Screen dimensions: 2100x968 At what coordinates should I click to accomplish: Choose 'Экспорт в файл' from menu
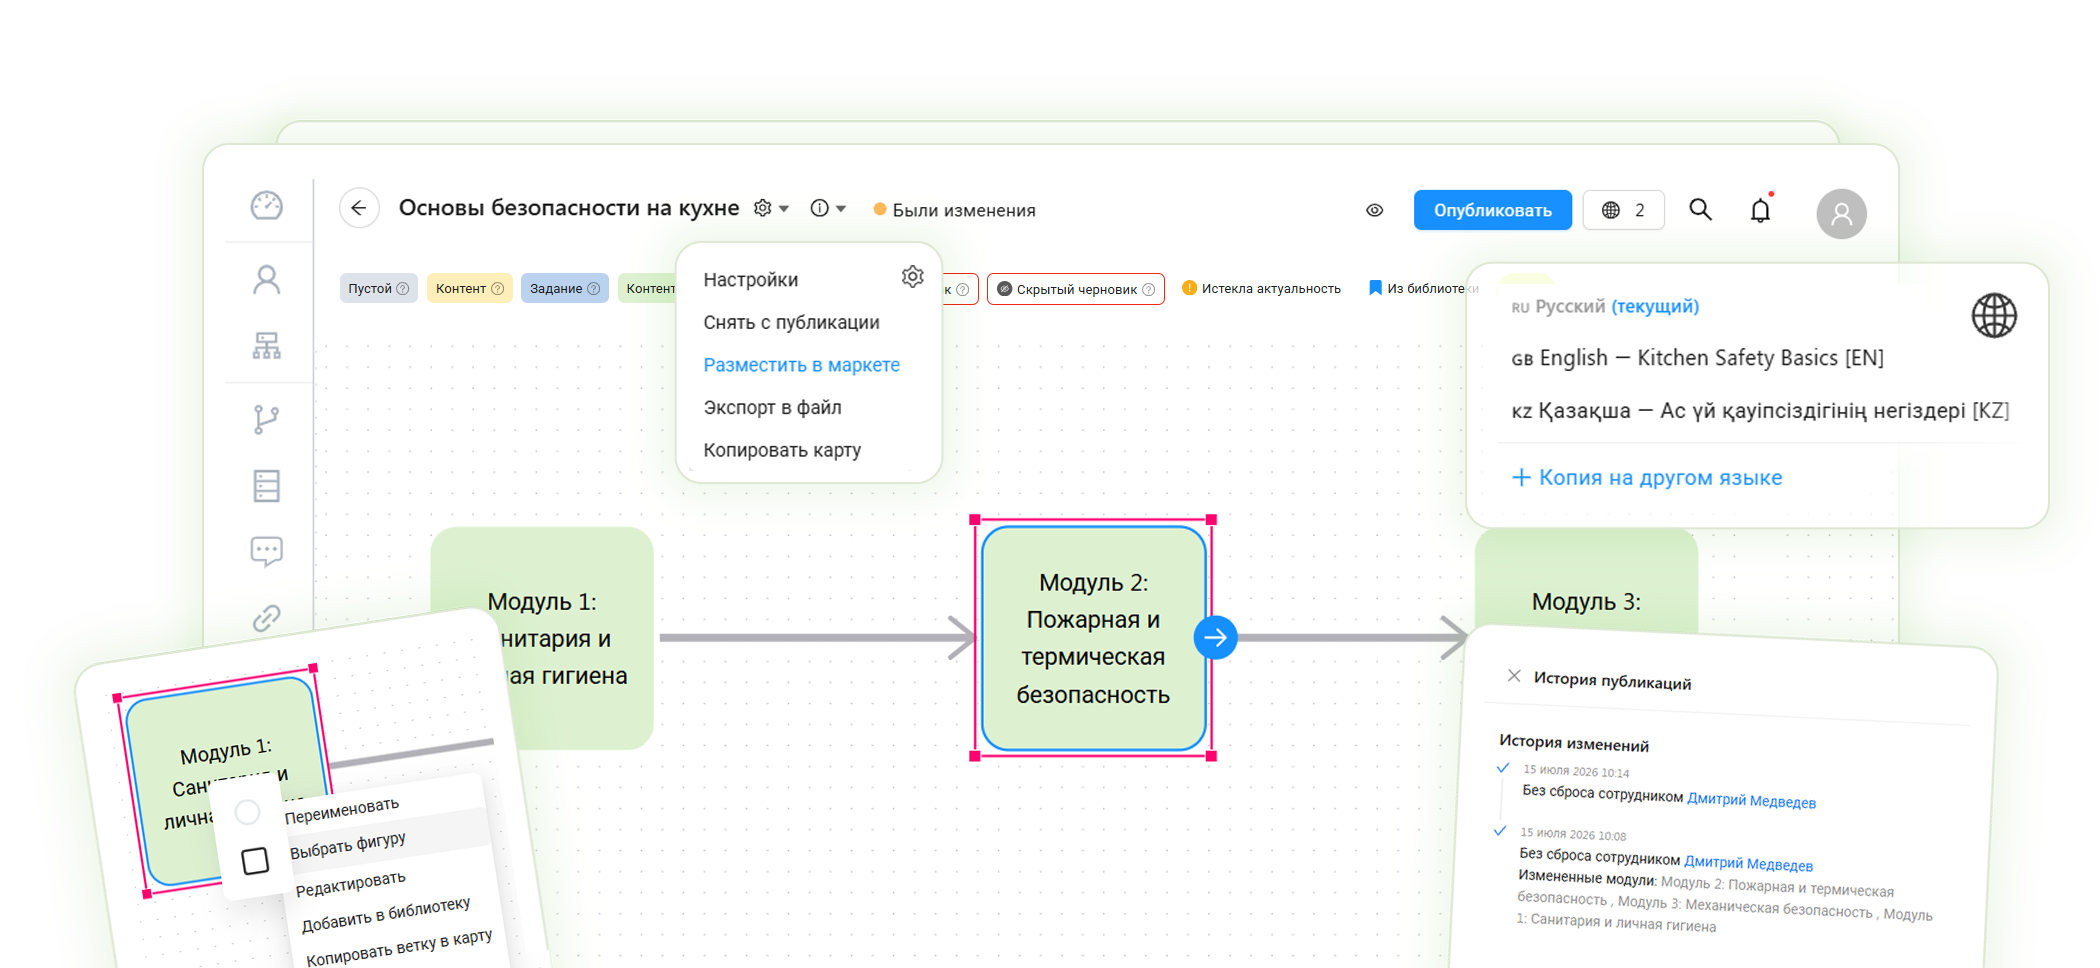click(x=772, y=407)
